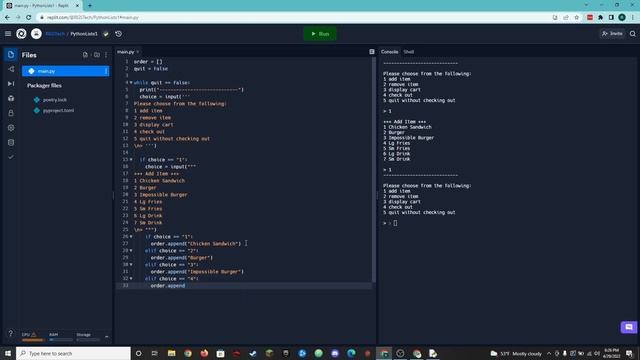
Task: Open the weather widget in taskbar
Action: 516,353
